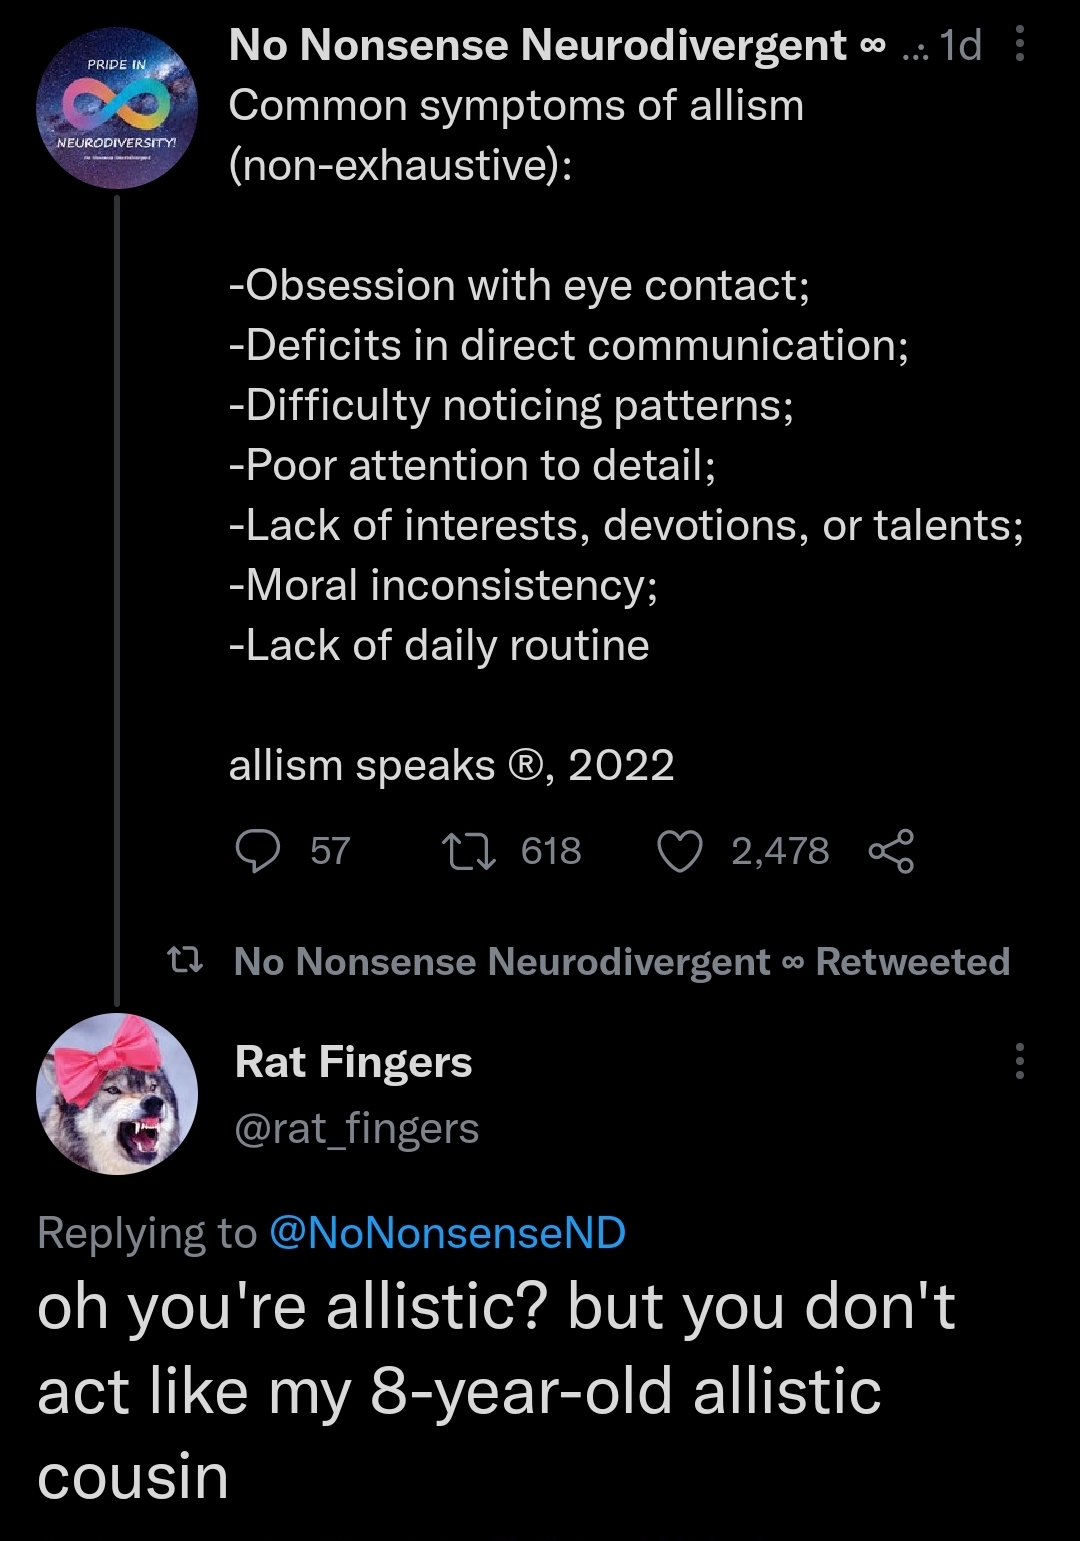Screen dimensions: 1080x1541
Task: Tap the 2,478 likes count
Action: (780, 851)
